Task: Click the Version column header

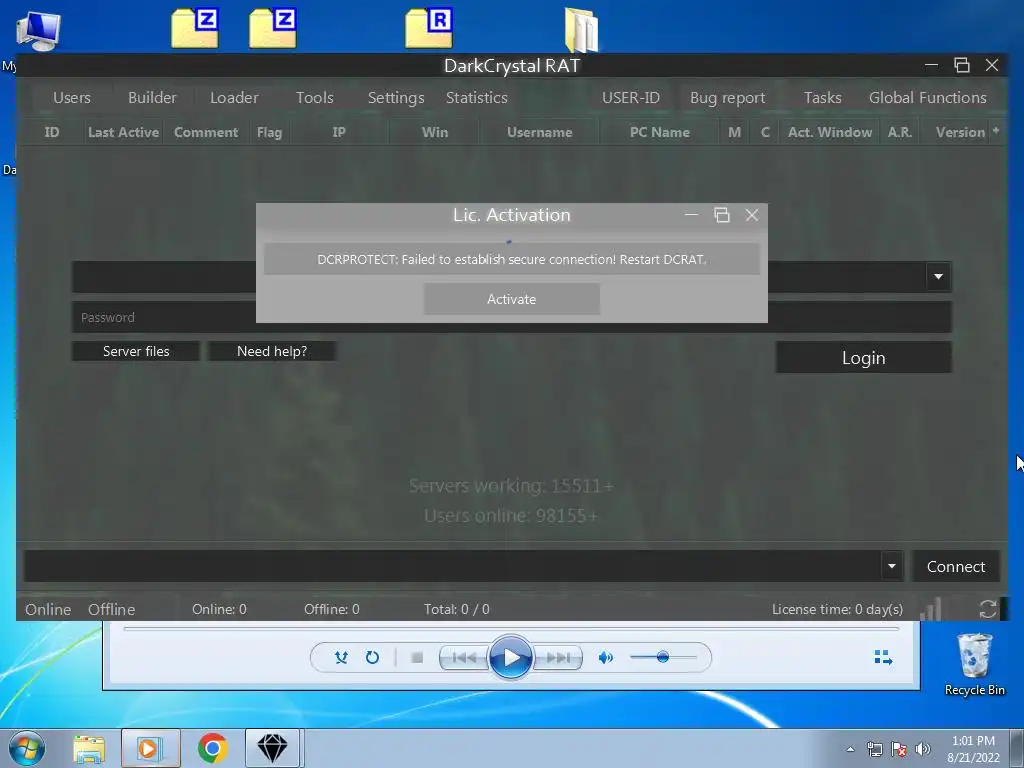Action: pyautogui.click(x=960, y=132)
